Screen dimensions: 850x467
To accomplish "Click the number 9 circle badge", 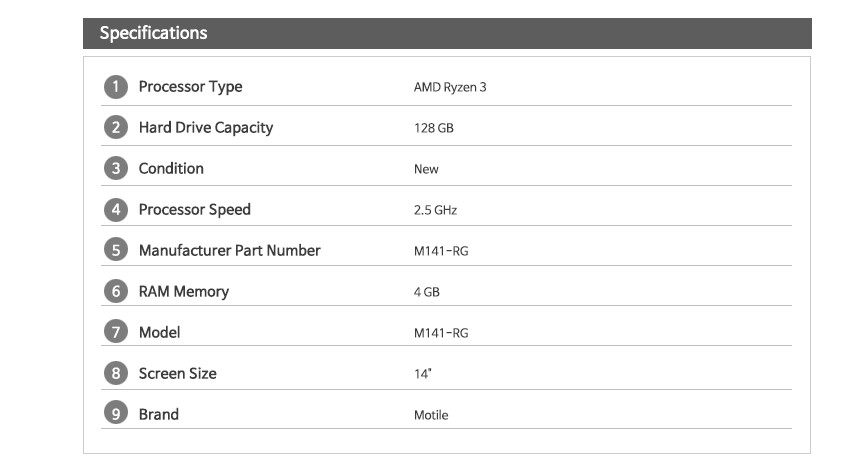I will coord(115,414).
